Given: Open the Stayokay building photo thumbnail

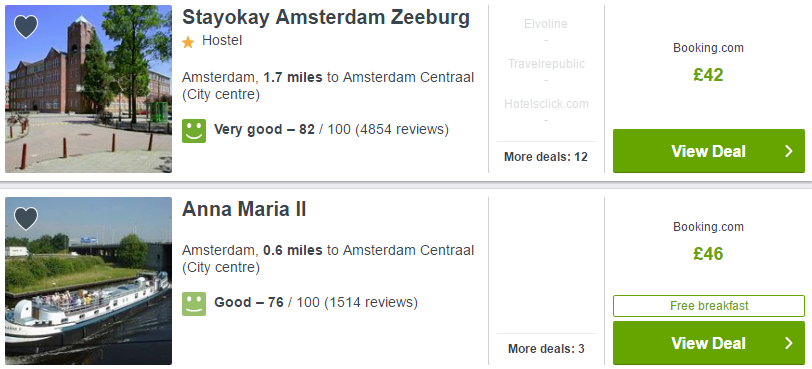Looking at the screenshot, I should [x=89, y=89].
